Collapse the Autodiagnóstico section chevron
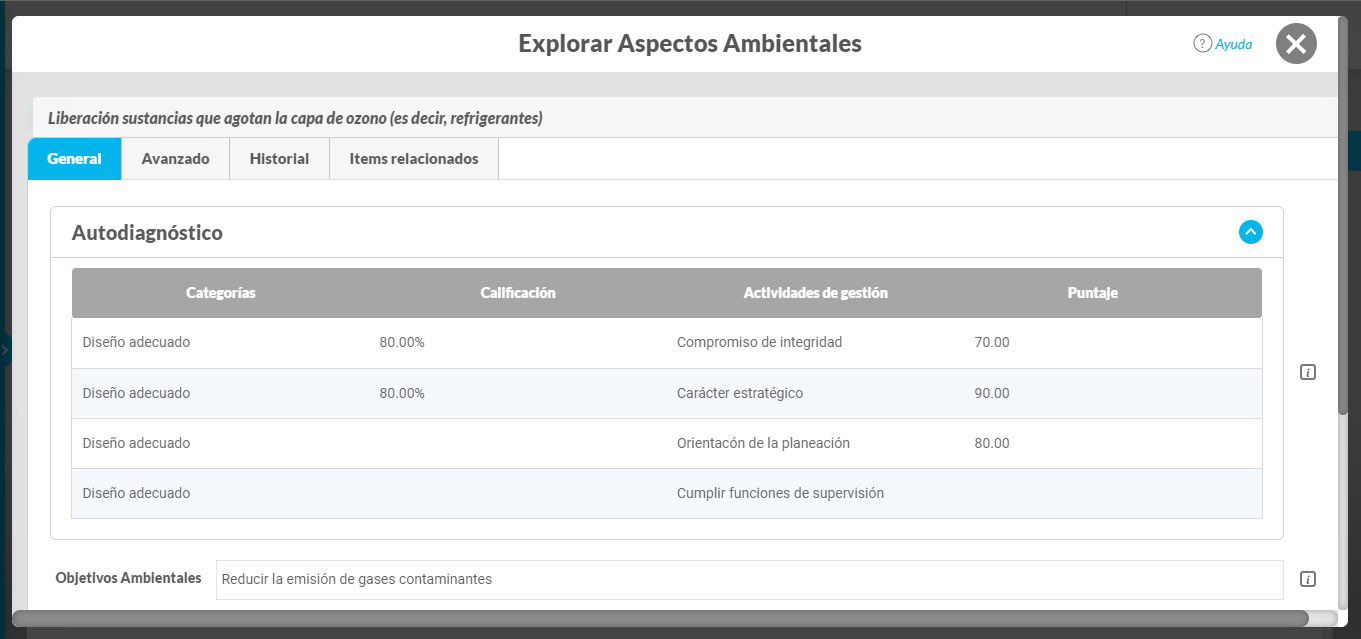 [x=1250, y=232]
